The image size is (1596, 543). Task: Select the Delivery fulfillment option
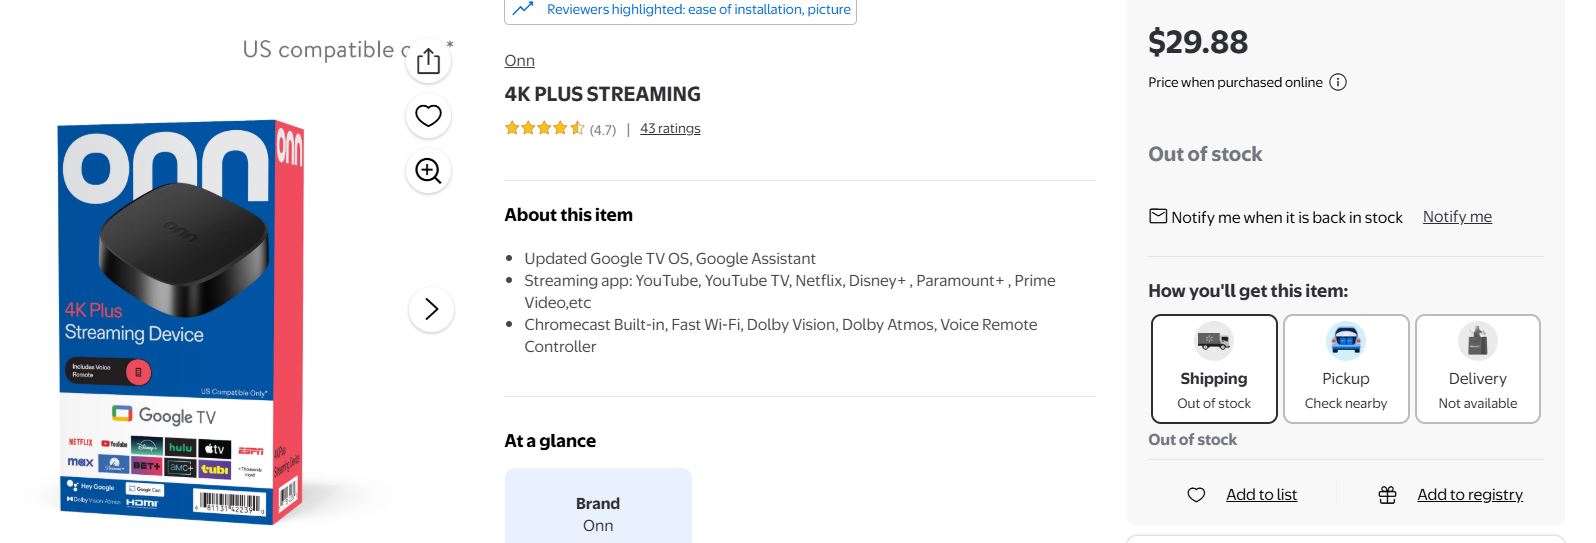1478,369
